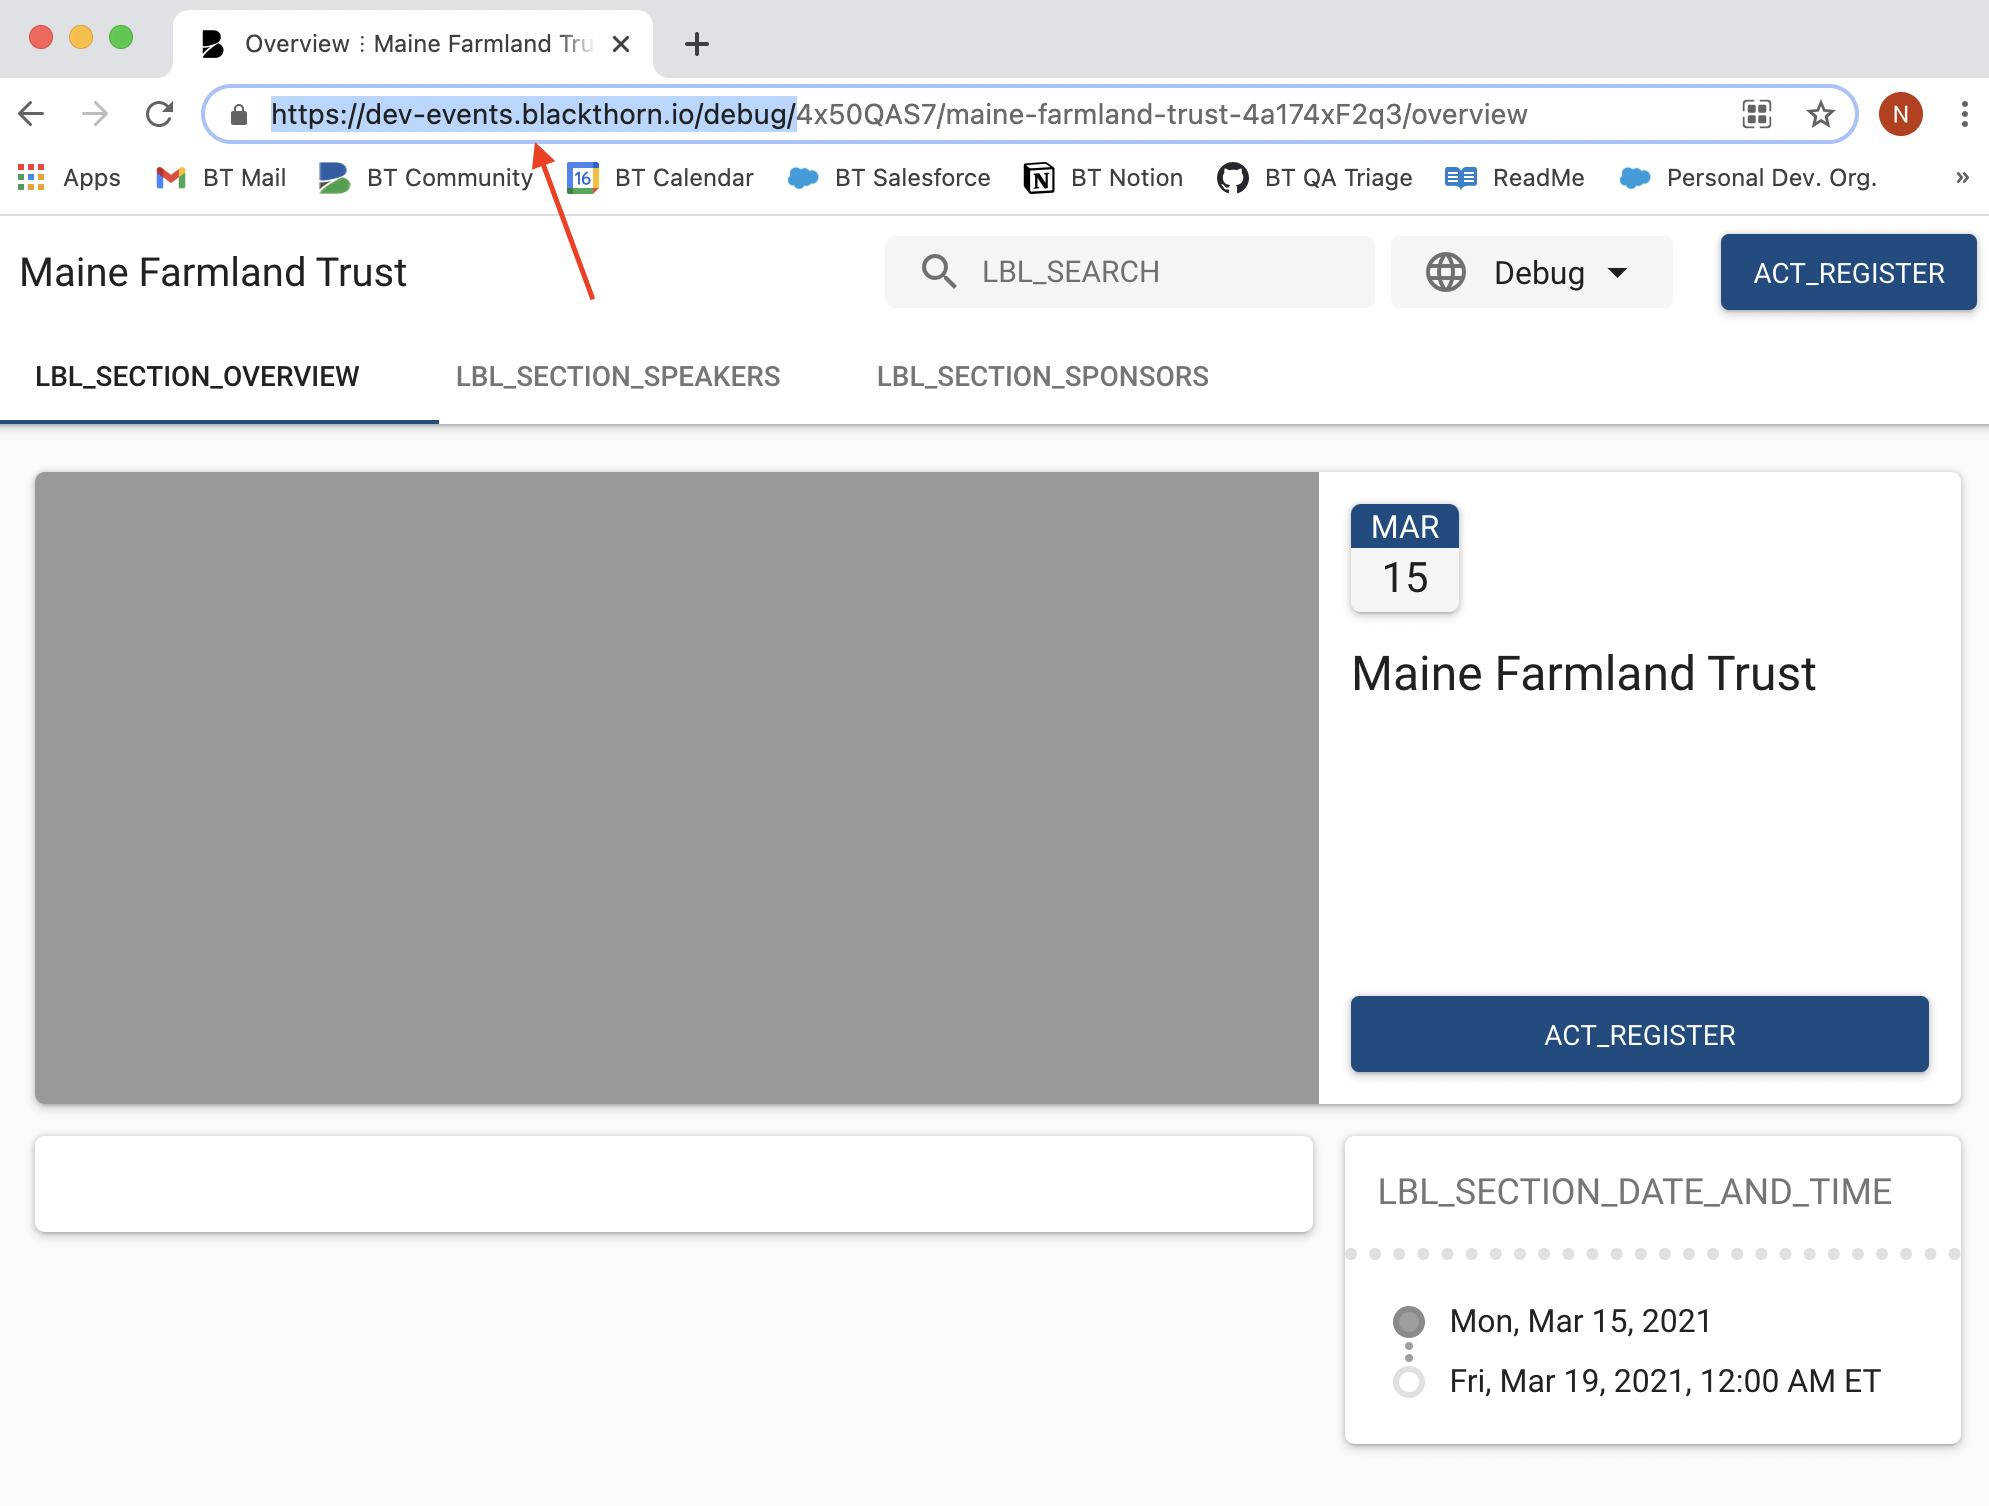Click the search magnifier icon
This screenshot has width=1989, height=1506.
click(939, 272)
